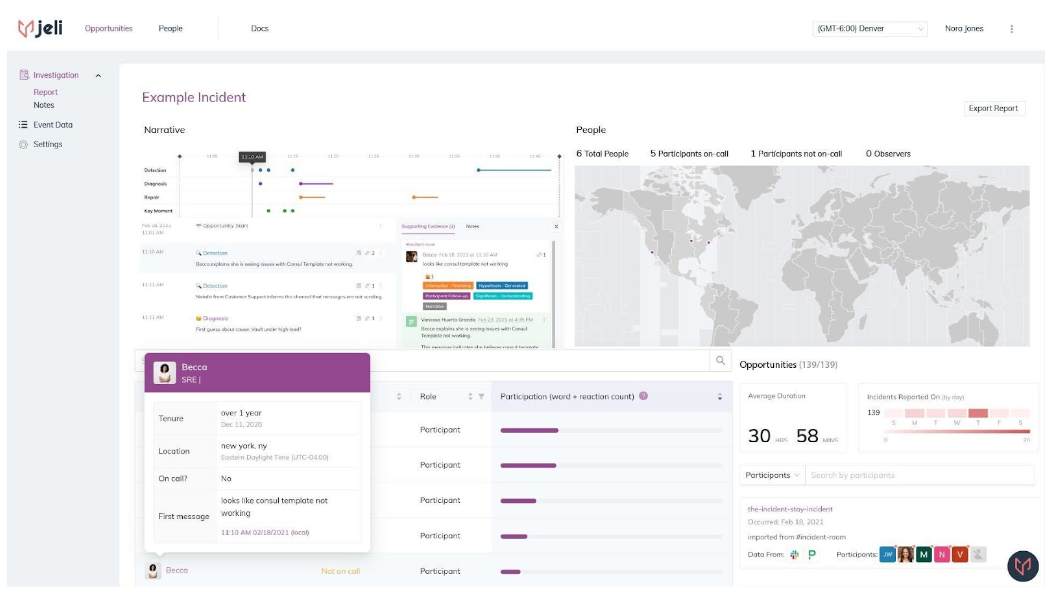Click the long blue Detection bar on timeline
The image size is (1060, 592).
[x=515, y=170]
